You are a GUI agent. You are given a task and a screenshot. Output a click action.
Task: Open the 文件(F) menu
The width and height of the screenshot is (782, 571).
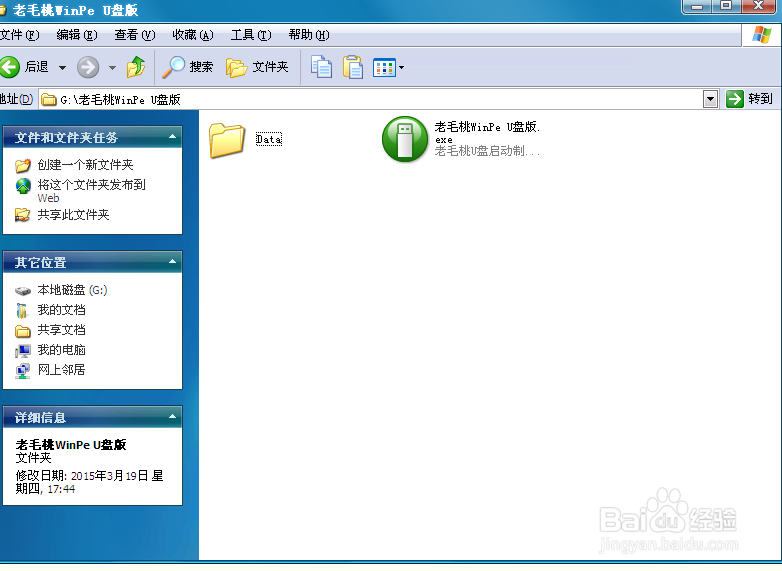coord(19,35)
